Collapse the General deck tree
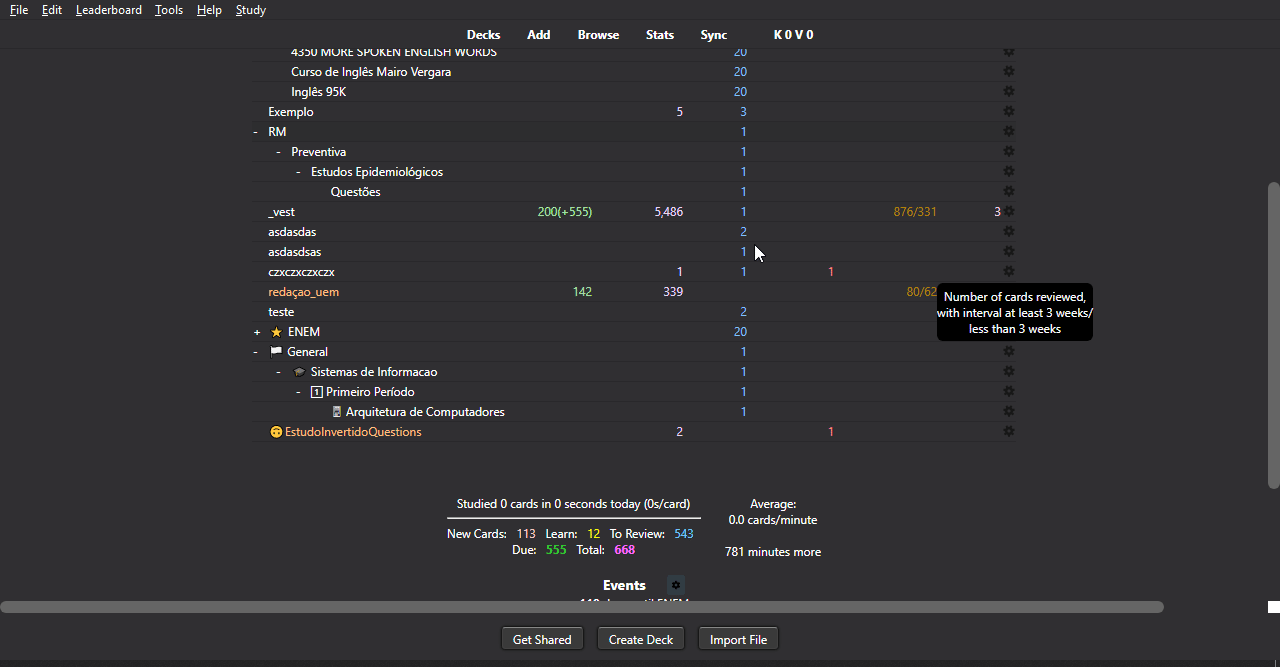 (256, 352)
